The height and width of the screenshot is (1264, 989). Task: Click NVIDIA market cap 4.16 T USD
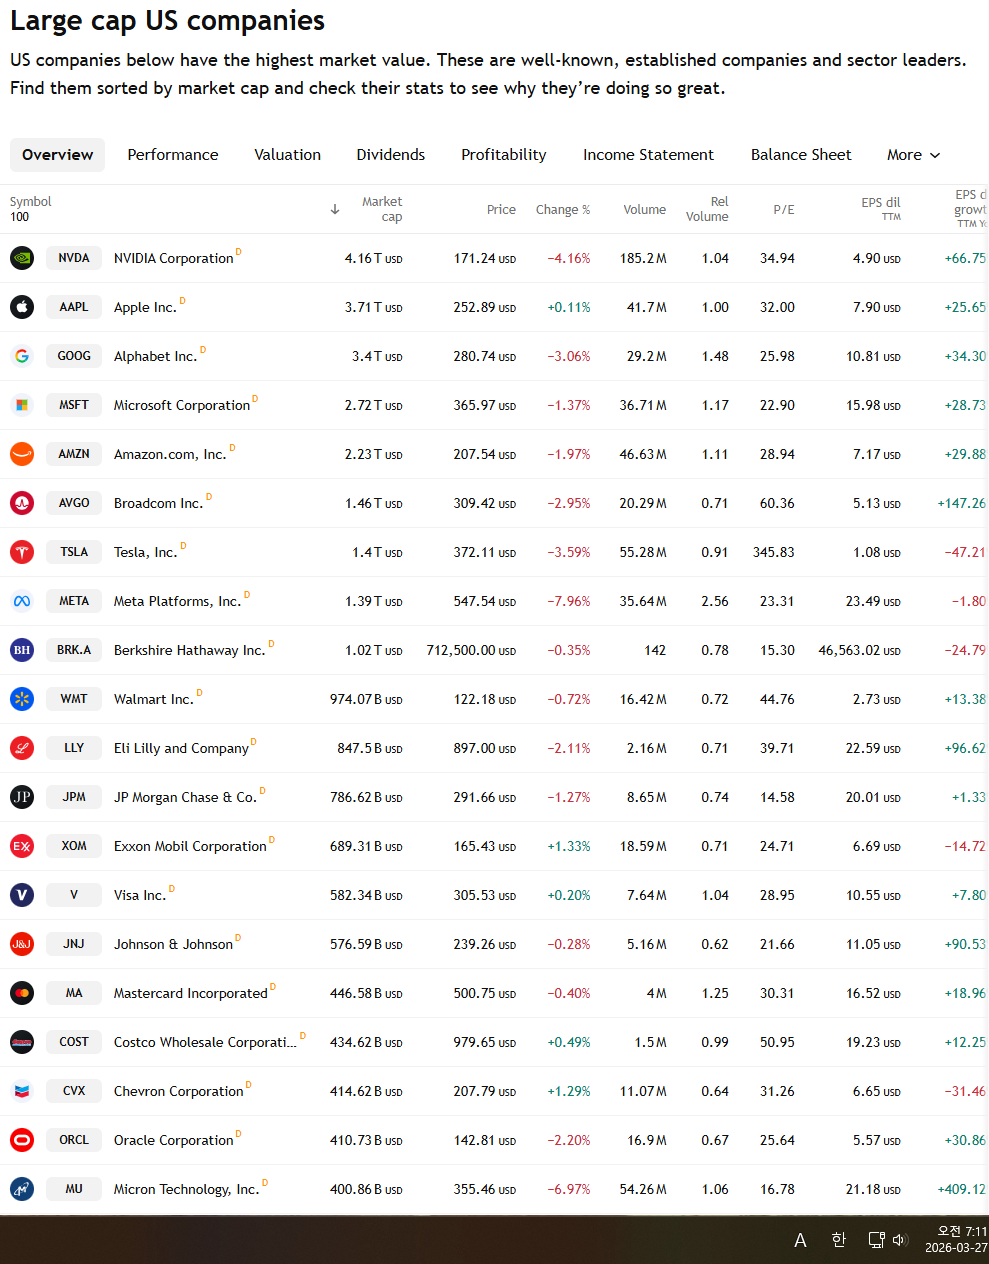374,258
